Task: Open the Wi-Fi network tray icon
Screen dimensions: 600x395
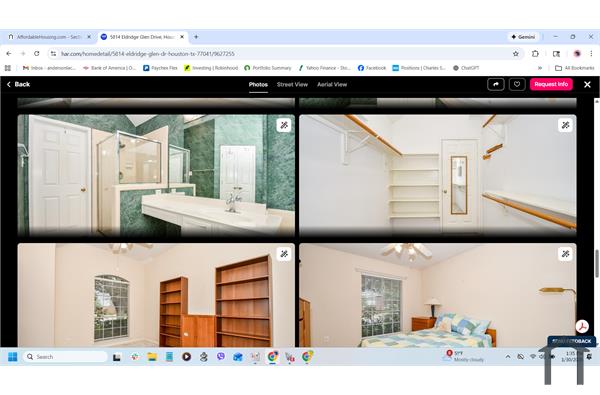Action: coord(532,357)
